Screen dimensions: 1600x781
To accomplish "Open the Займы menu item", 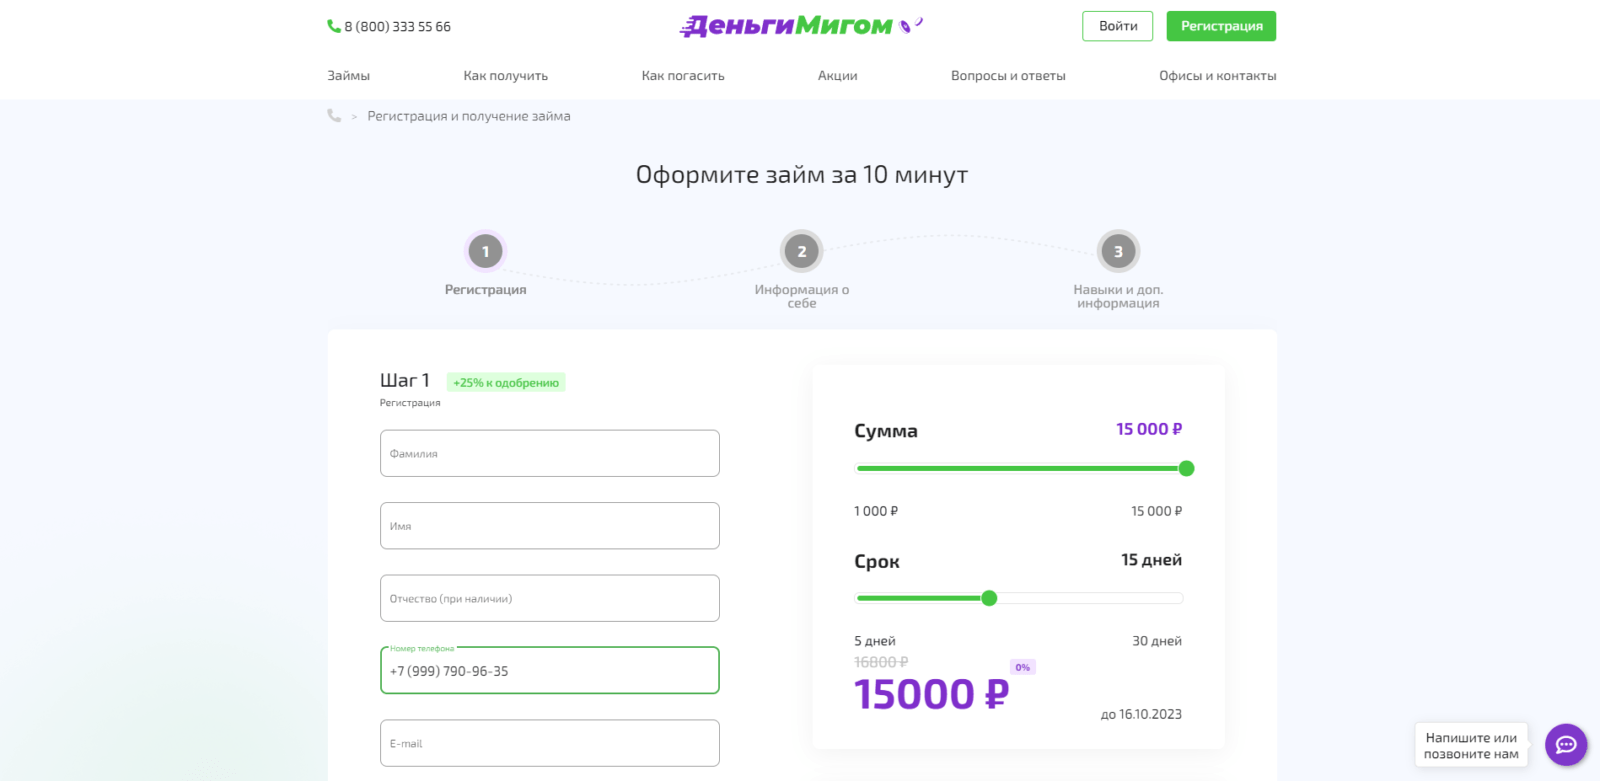I will [x=349, y=76].
